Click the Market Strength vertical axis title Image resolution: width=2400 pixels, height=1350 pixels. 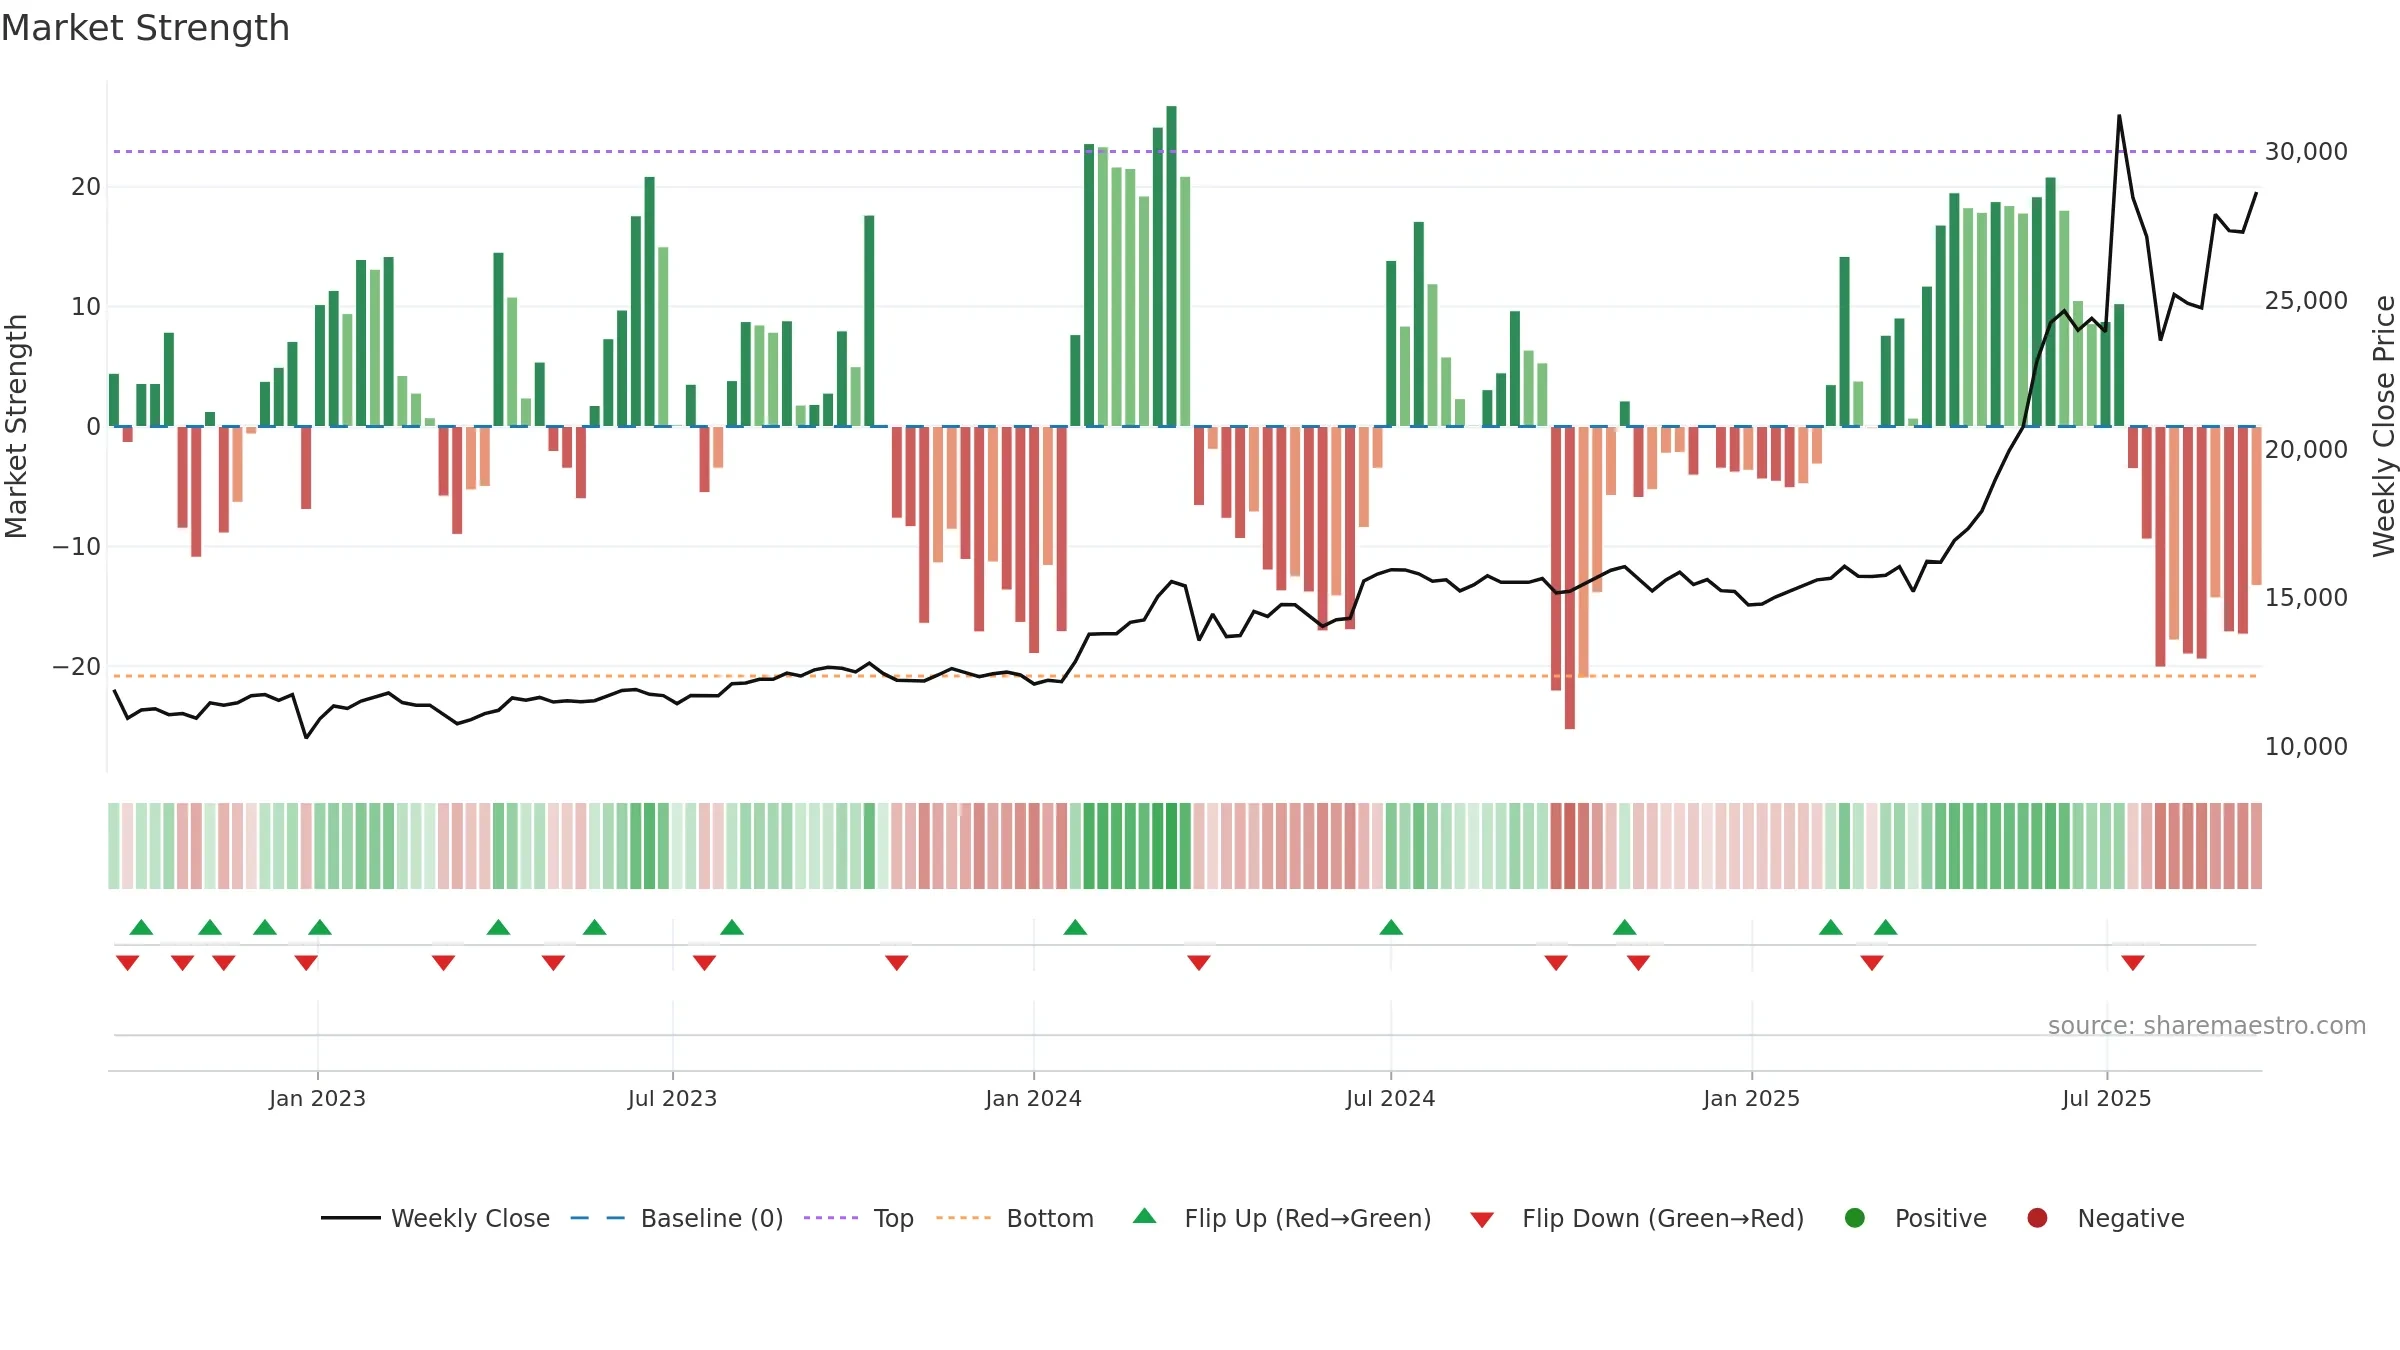tap(16, 426)
